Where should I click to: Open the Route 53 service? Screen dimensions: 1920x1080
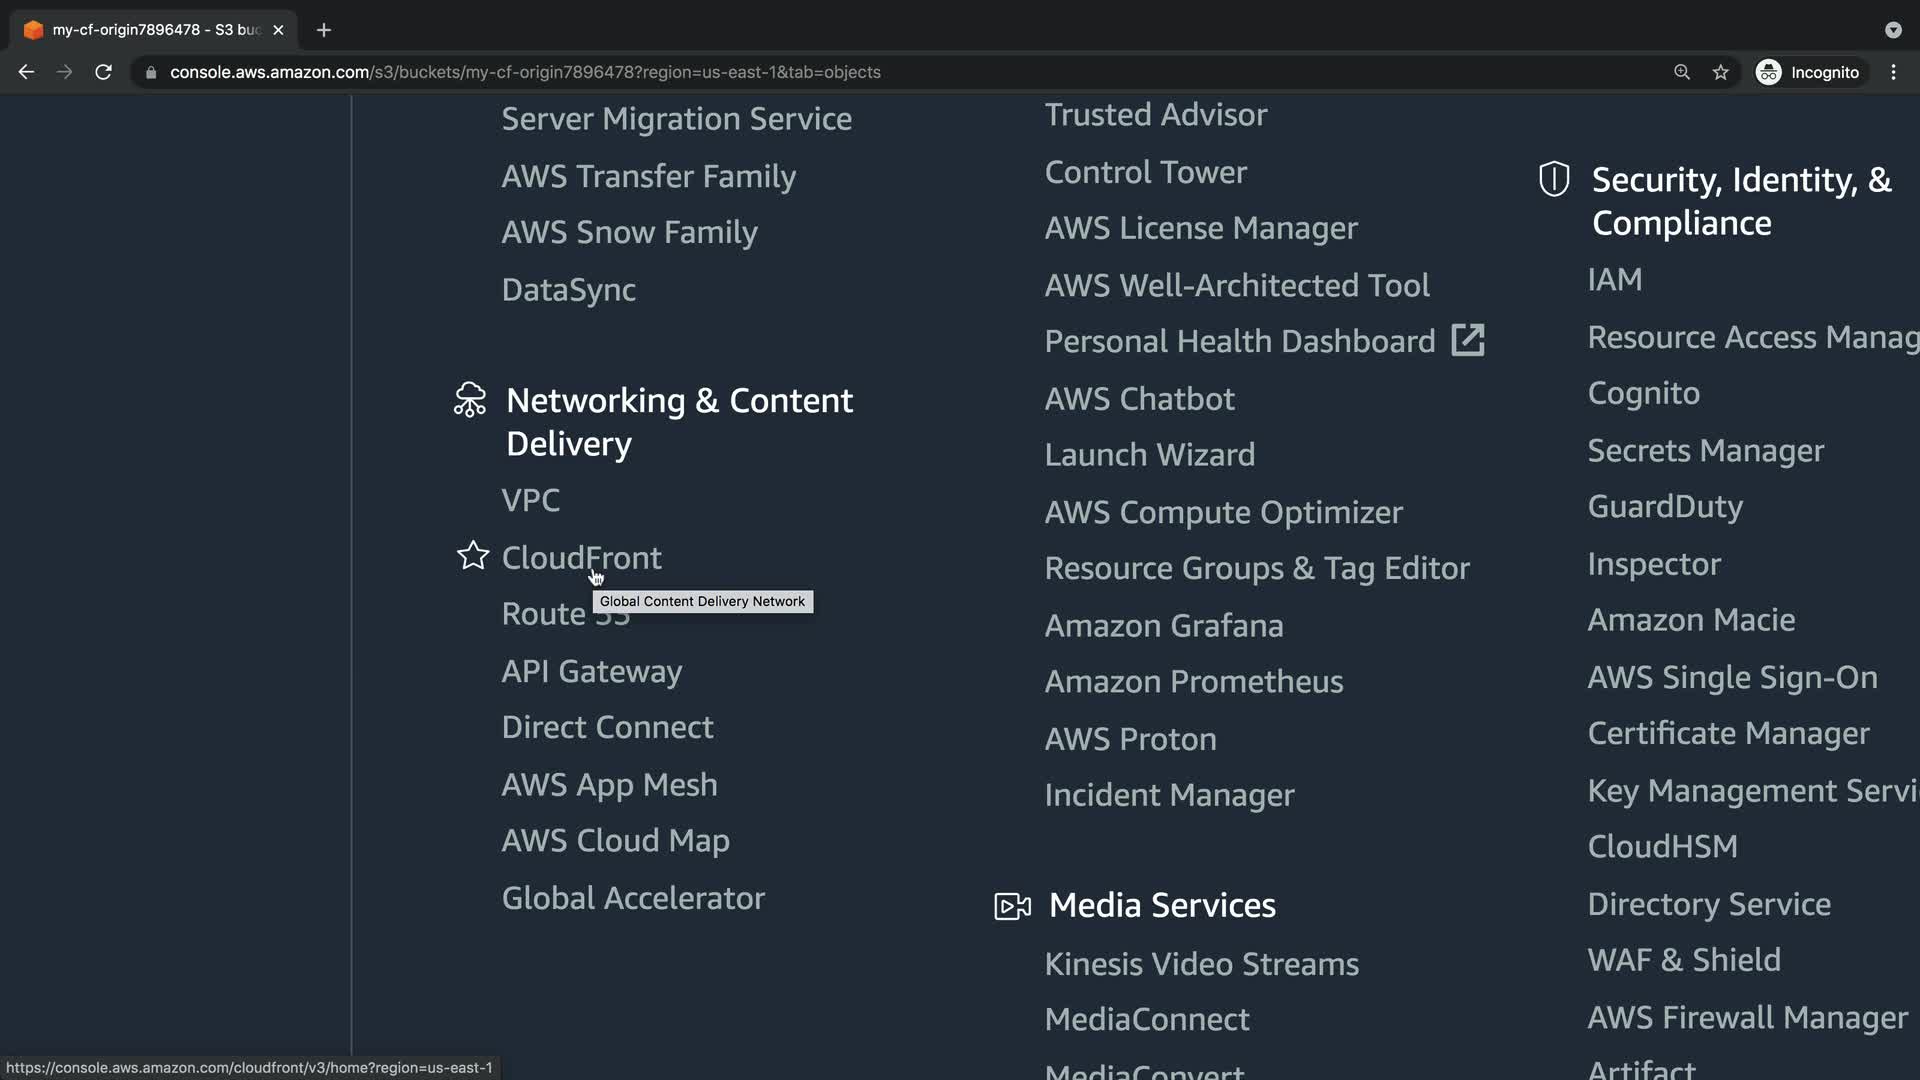[543, 614]
